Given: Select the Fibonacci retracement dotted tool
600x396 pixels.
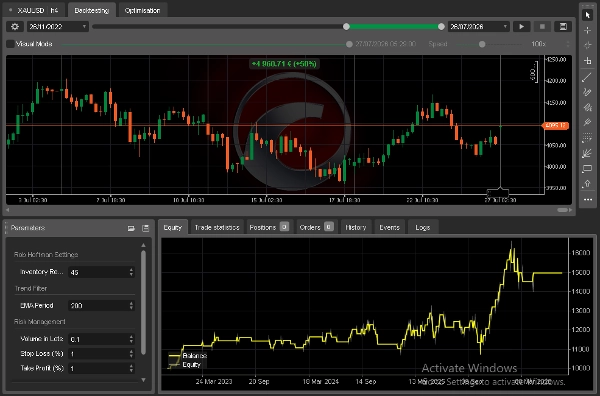Looking at the screenshot, I should [x=587, y=138].
